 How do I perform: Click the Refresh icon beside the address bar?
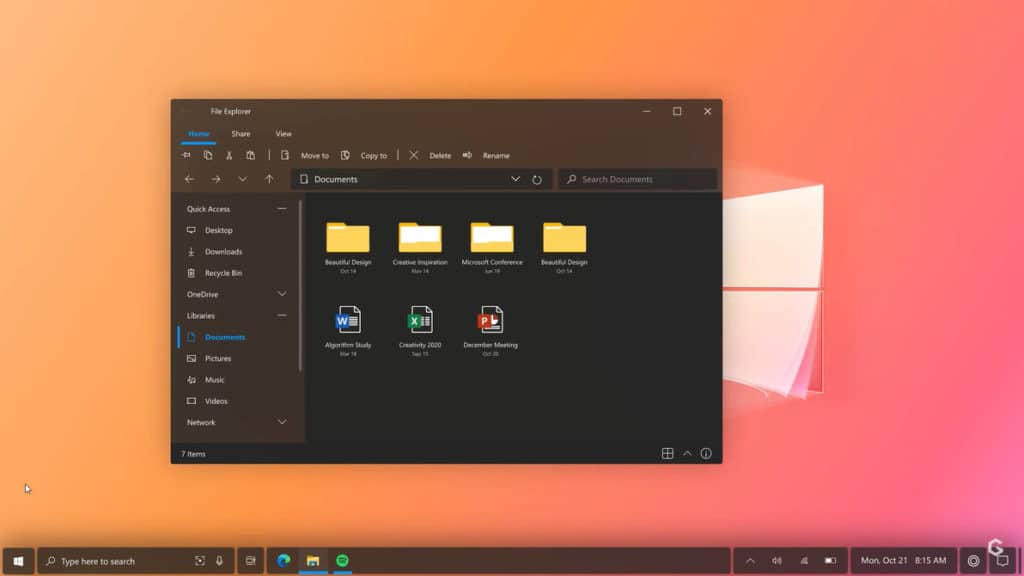pos(537,179)
